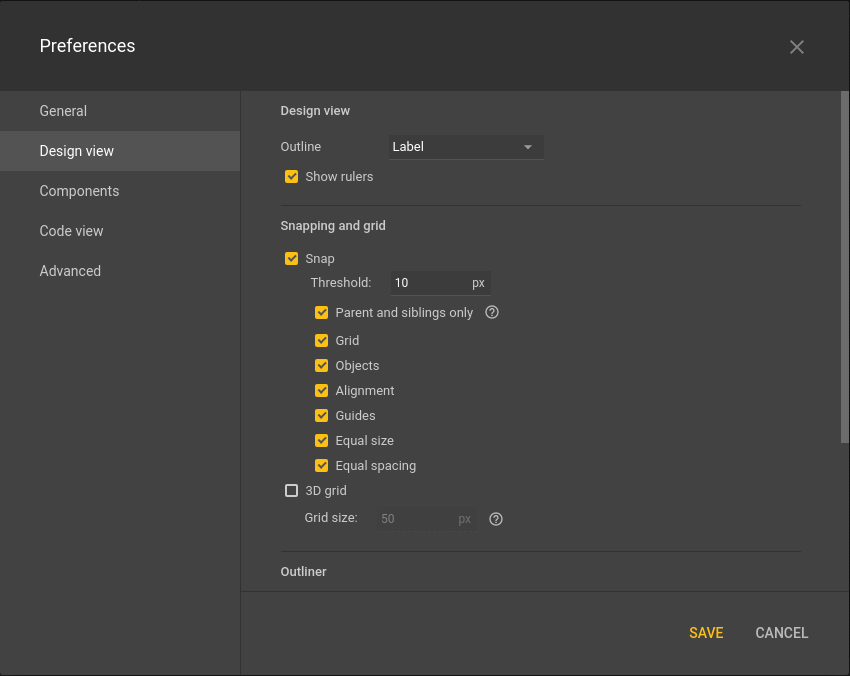Disable Parent and siblings only snapping
The height and width of the screenshot is (676, 850).
tap(321, 312)
